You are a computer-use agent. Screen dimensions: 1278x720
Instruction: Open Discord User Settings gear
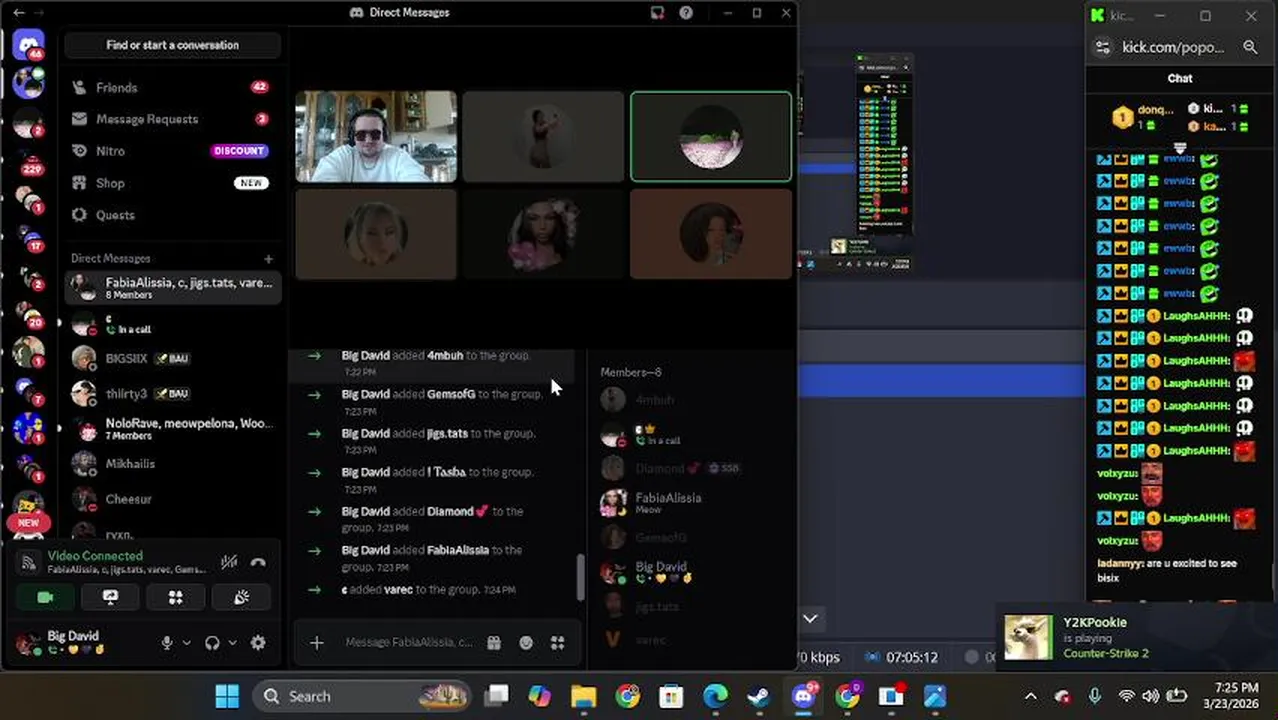coord(258,643)
